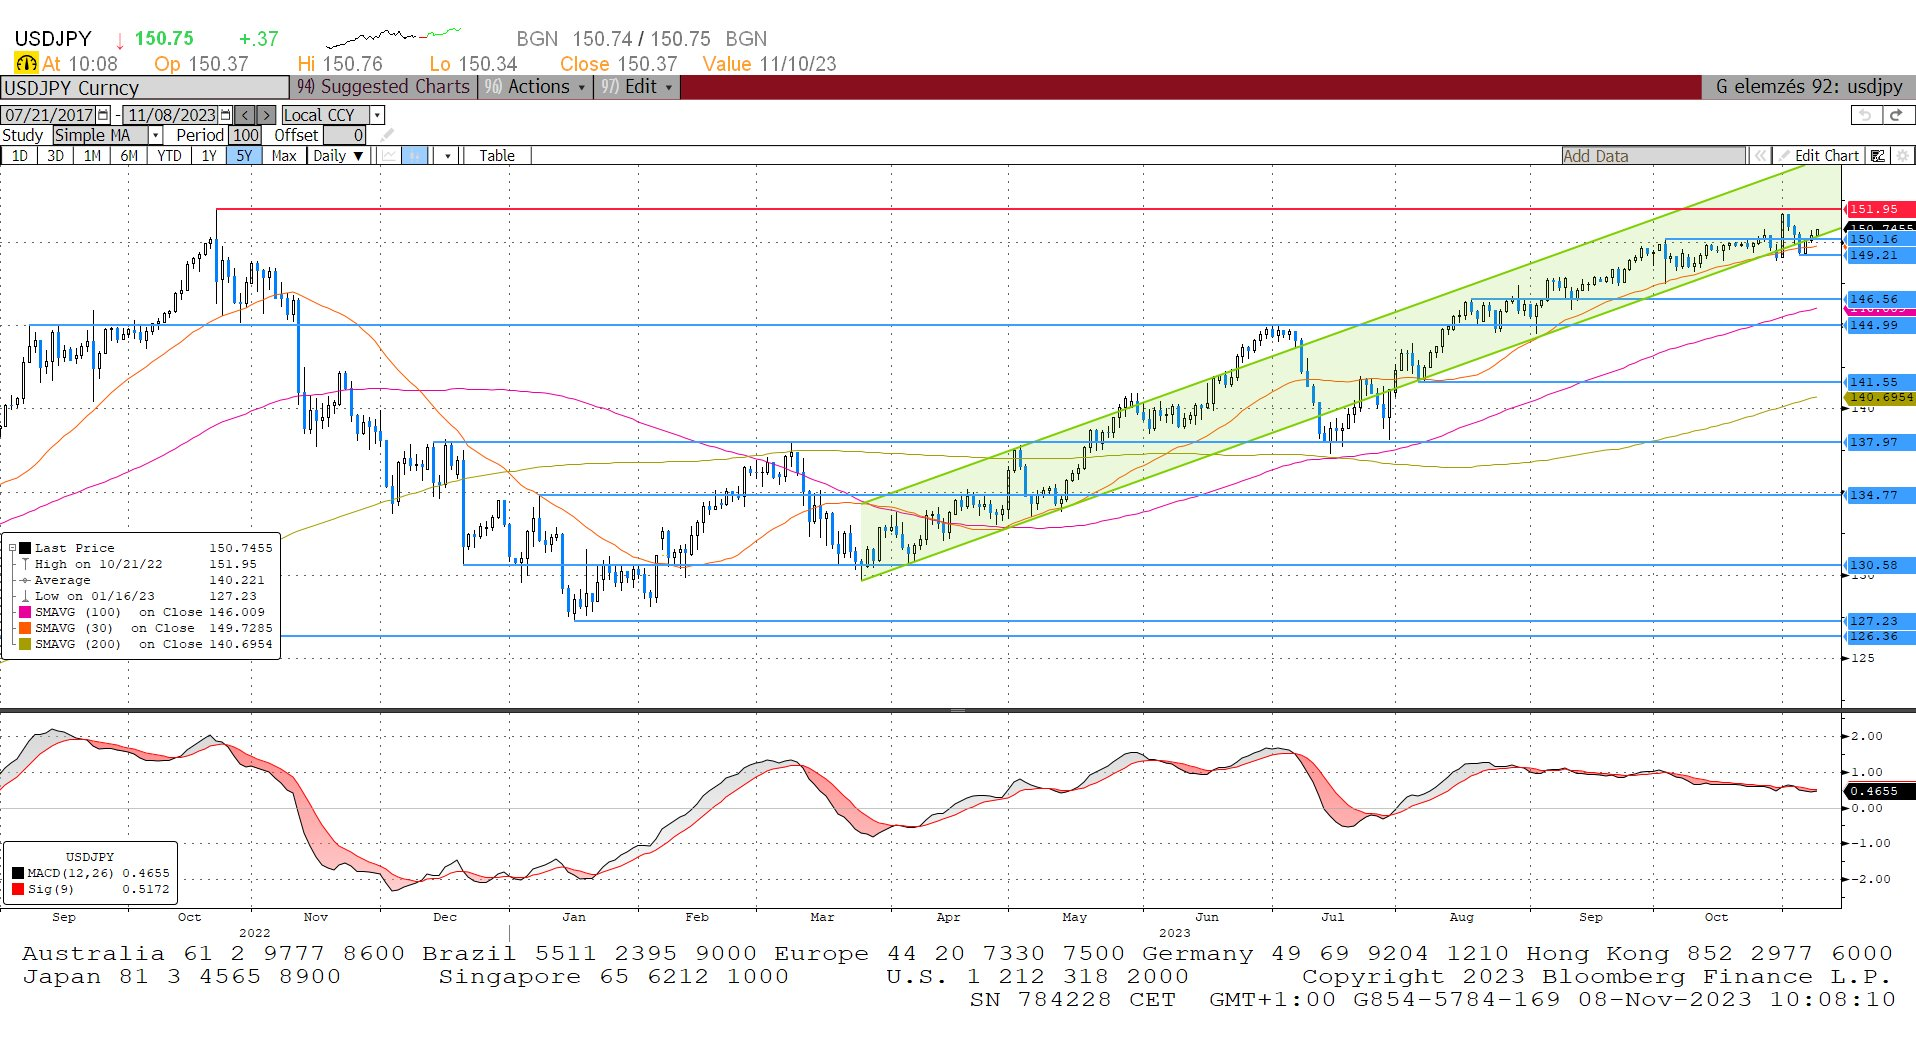Select the YTD time range

coord(169,155)
